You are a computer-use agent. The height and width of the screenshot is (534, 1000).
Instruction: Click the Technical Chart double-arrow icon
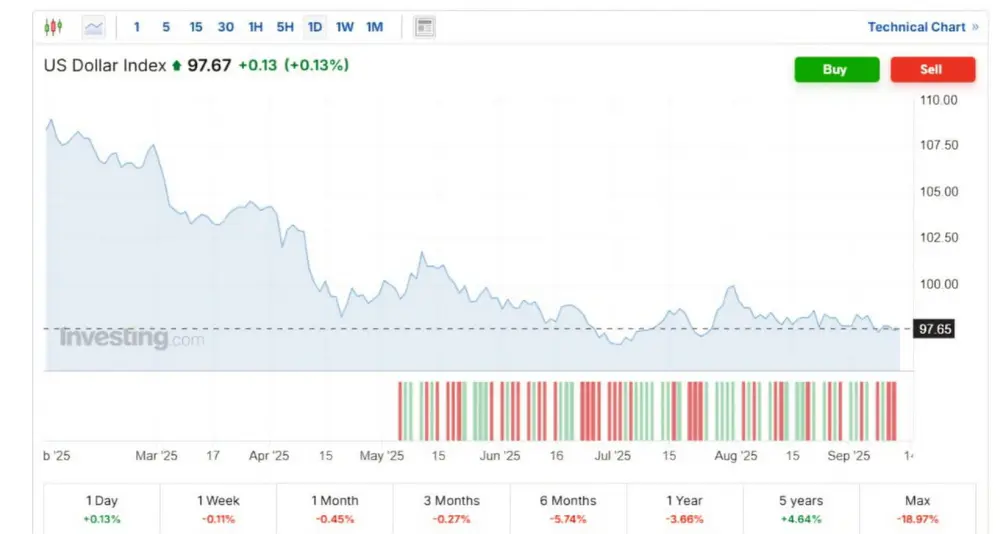pyautogui.click(x=975, y=27)
